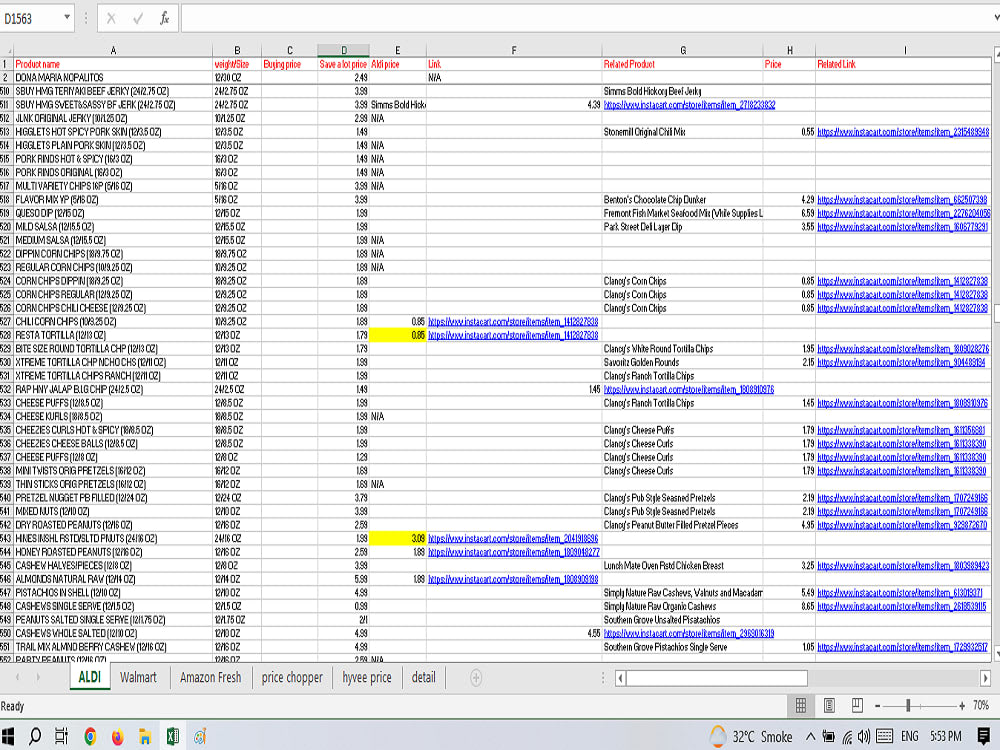Open related link for MIXED NUTS row
The image size is (1000, 750).
coord(902,511)
